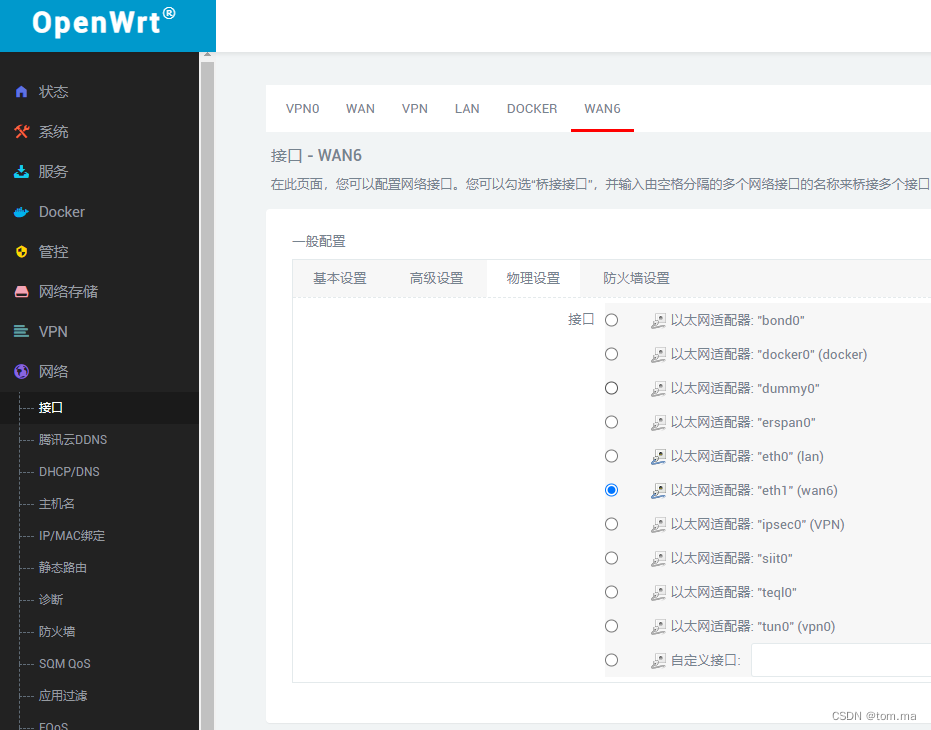Expand the 系统 menu section

pos(52,131)
